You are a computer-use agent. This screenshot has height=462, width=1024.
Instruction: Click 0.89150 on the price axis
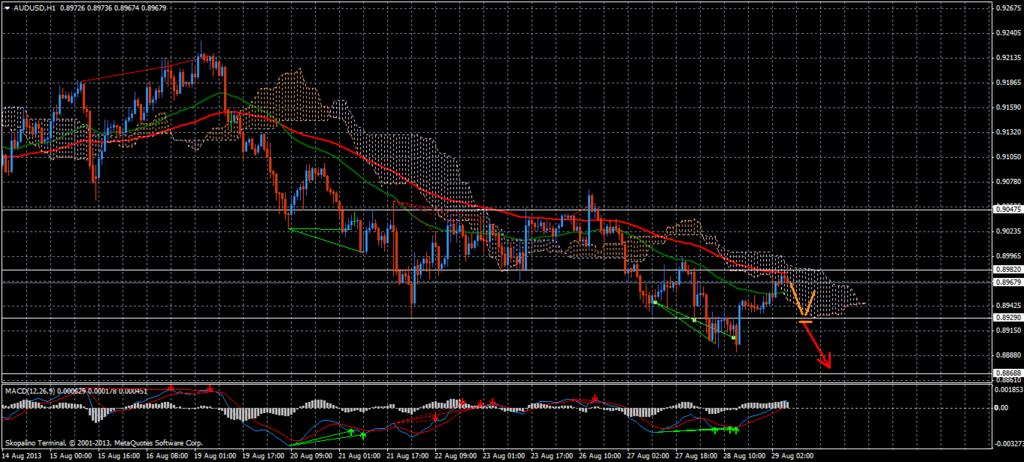pos(1007,330)
